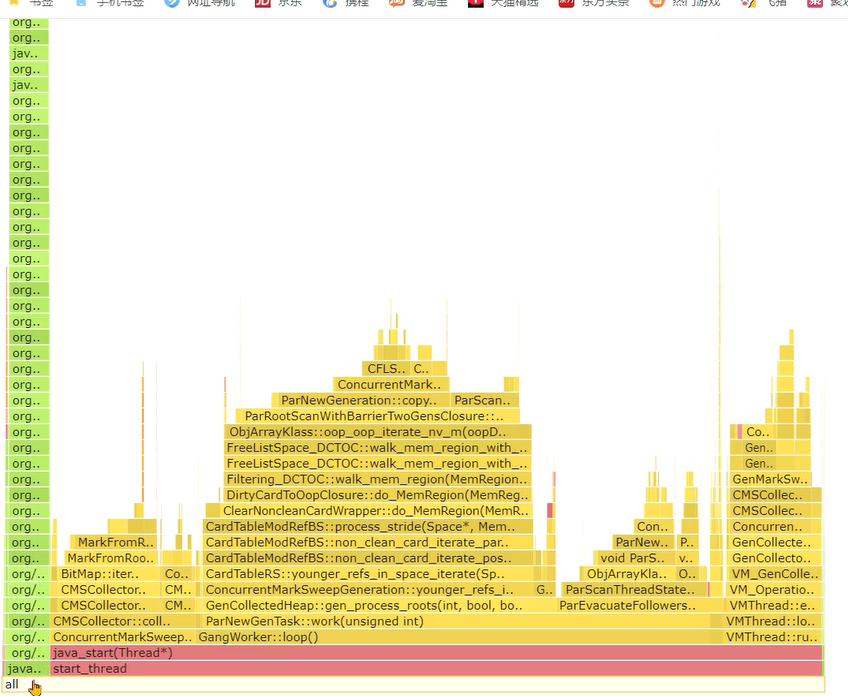Click the ObjArrayKlass::oop_oop_iterate_nv_m frame
This screenshot has height=696, width=848.
[x=378, y=432]
